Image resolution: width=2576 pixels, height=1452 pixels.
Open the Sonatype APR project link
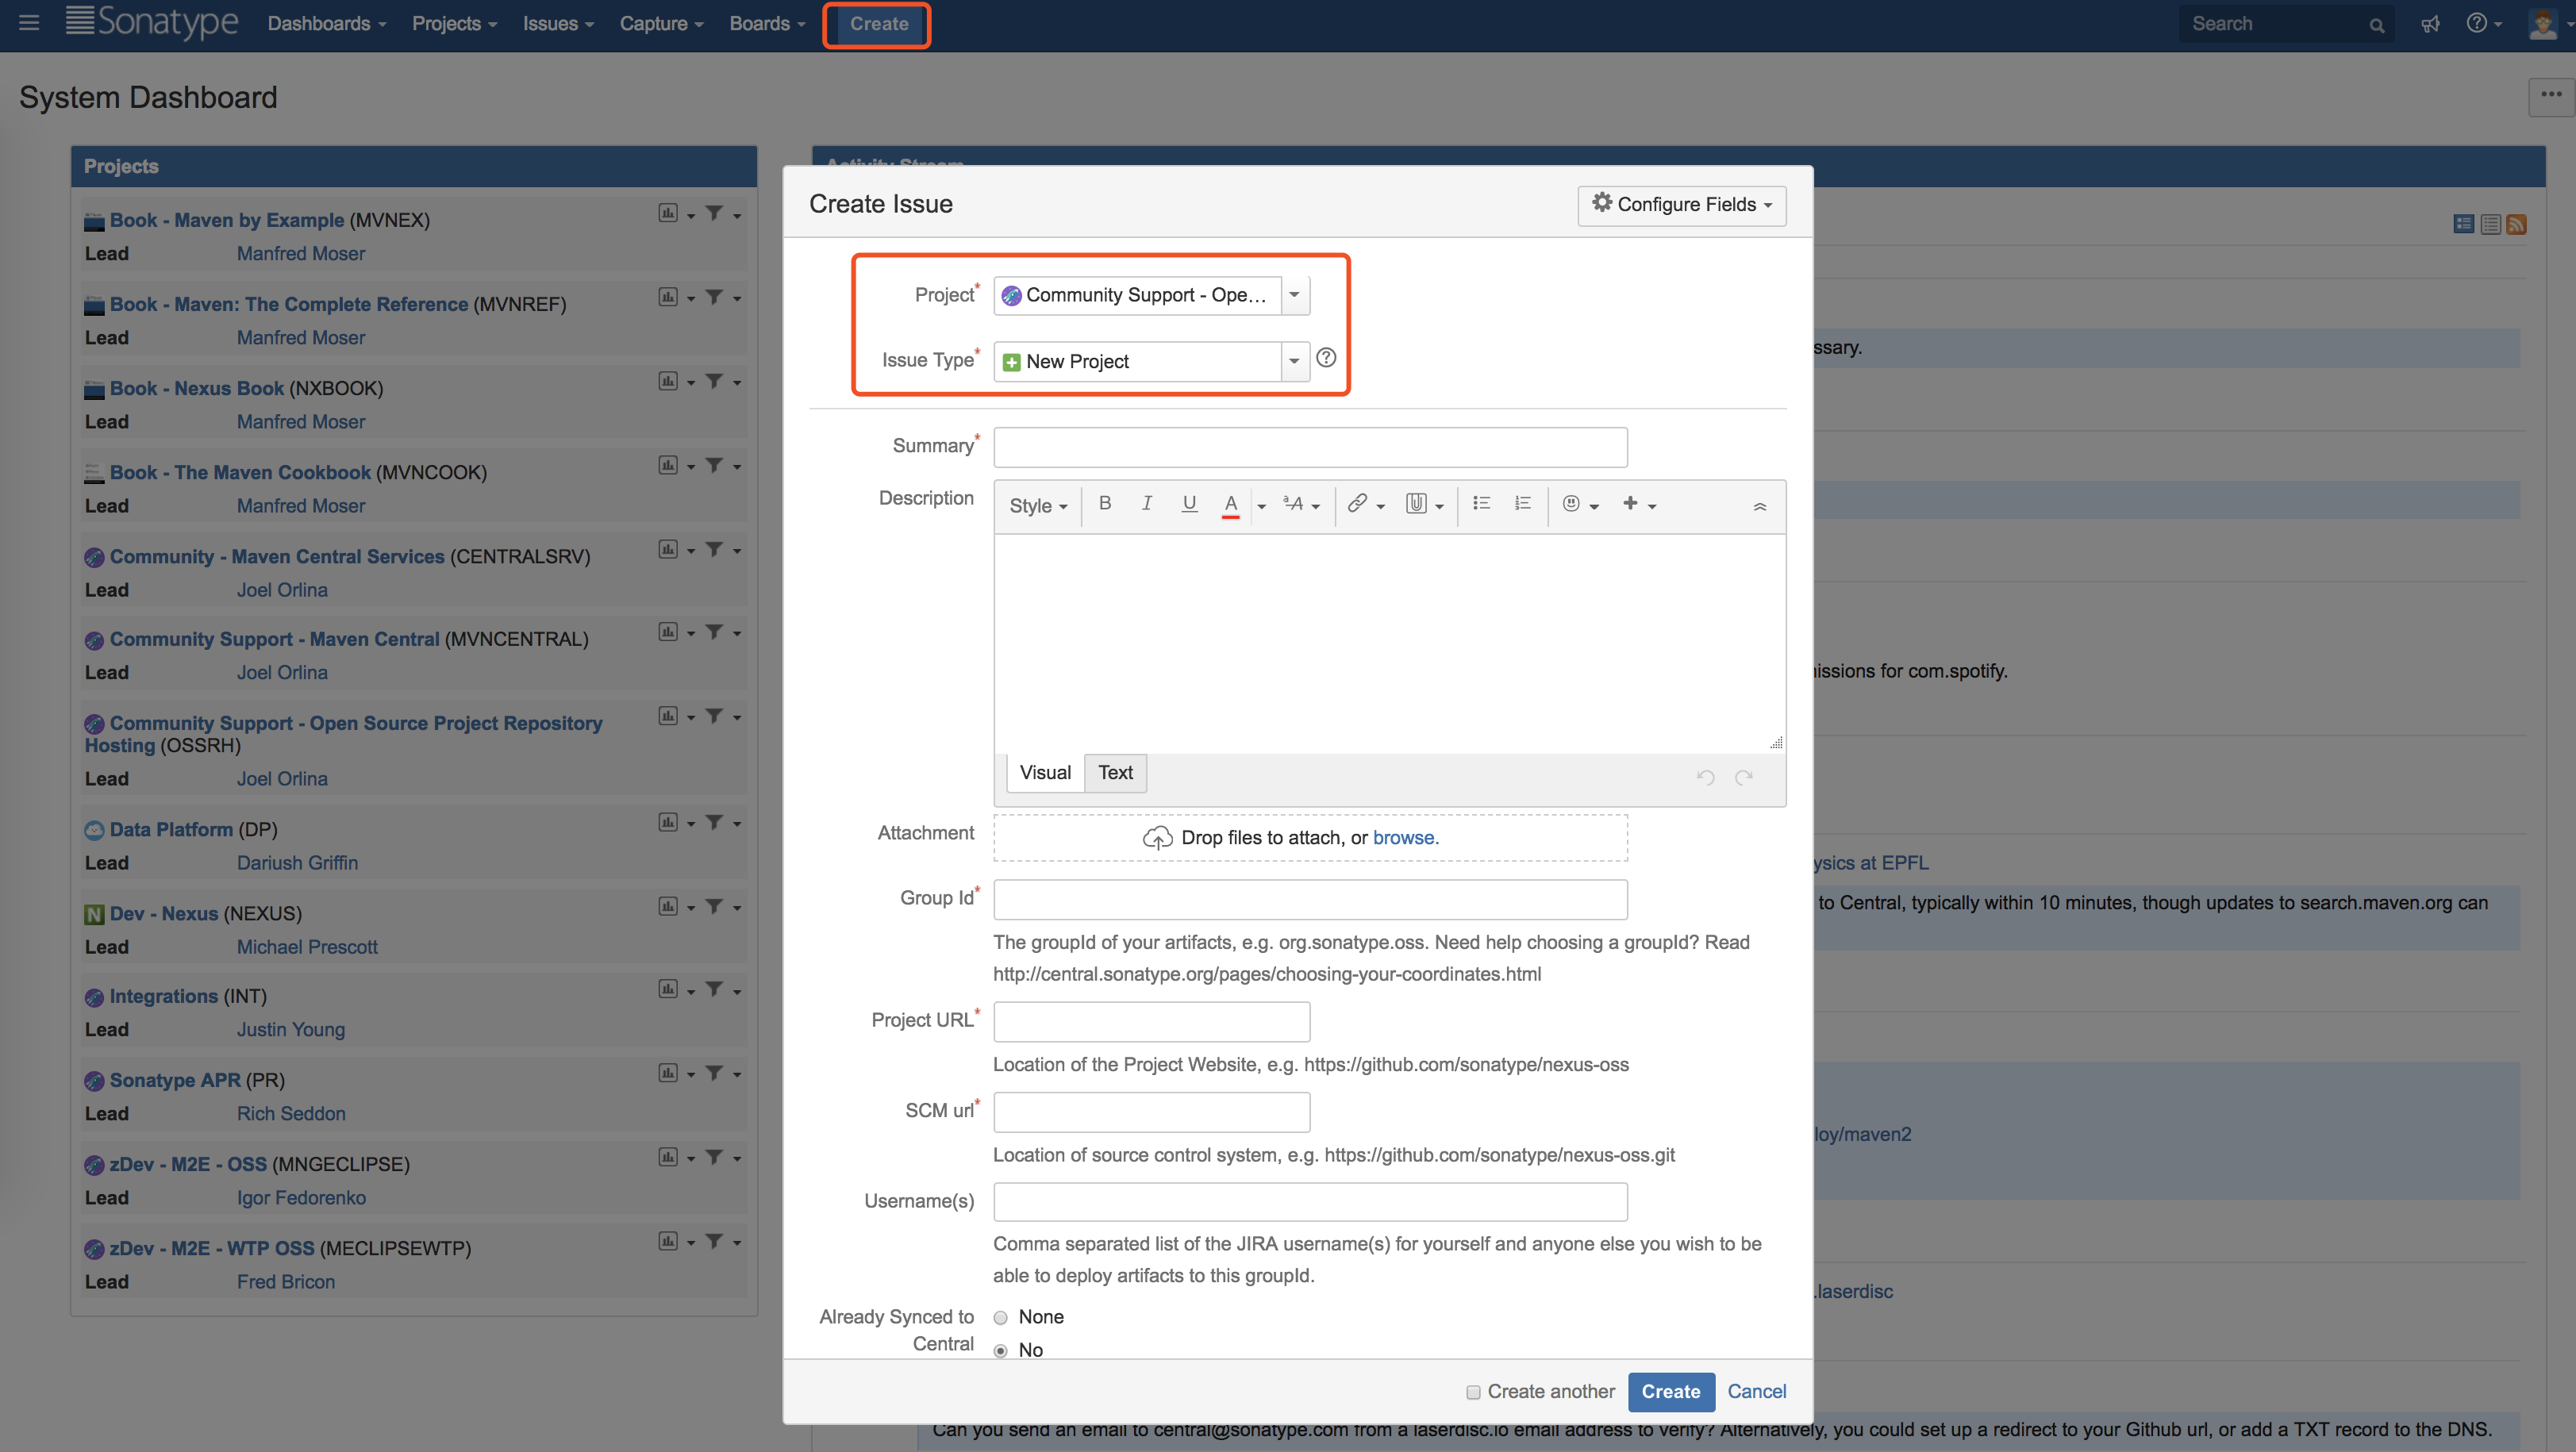click(175, 1079)
